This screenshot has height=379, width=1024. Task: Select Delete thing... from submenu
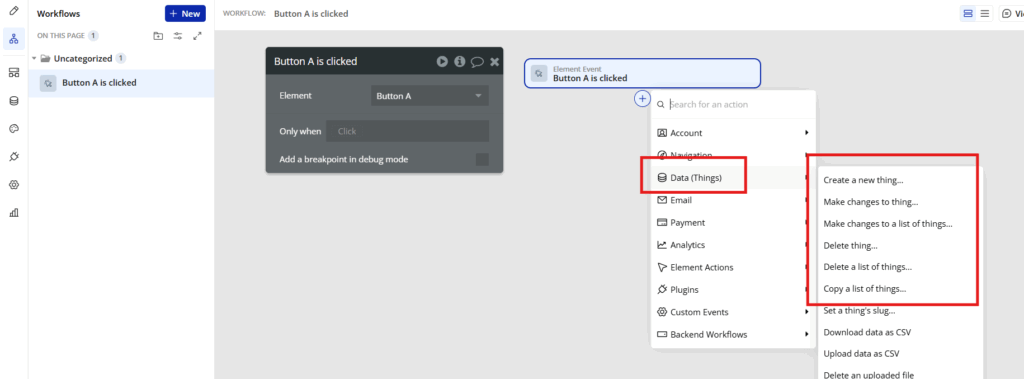tap(850, 246)
